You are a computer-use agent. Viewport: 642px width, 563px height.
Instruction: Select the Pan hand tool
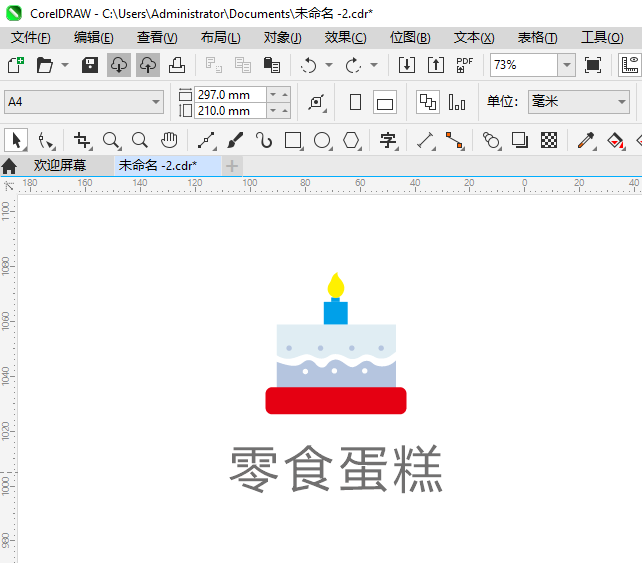[x=169, y=140]
